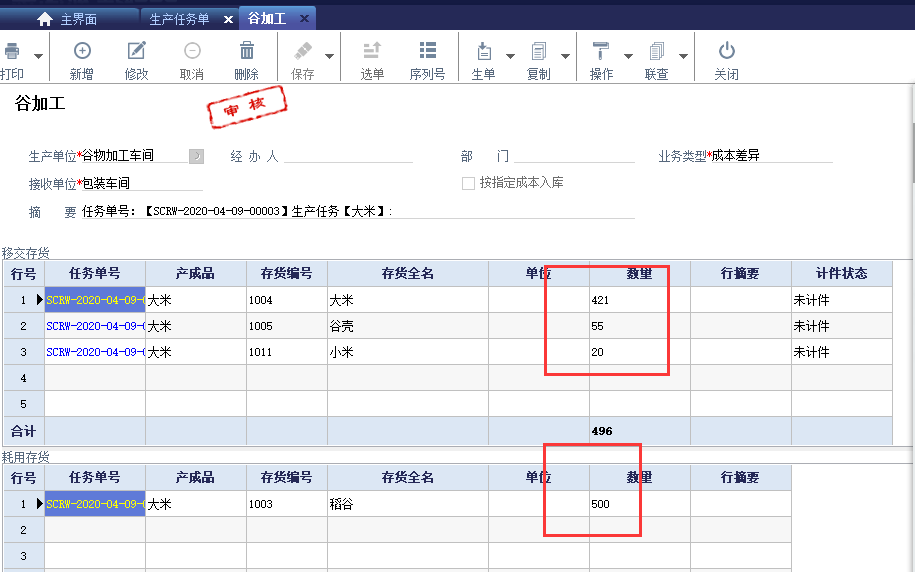Click the 打印 (print) printer icon

point(12,51)
